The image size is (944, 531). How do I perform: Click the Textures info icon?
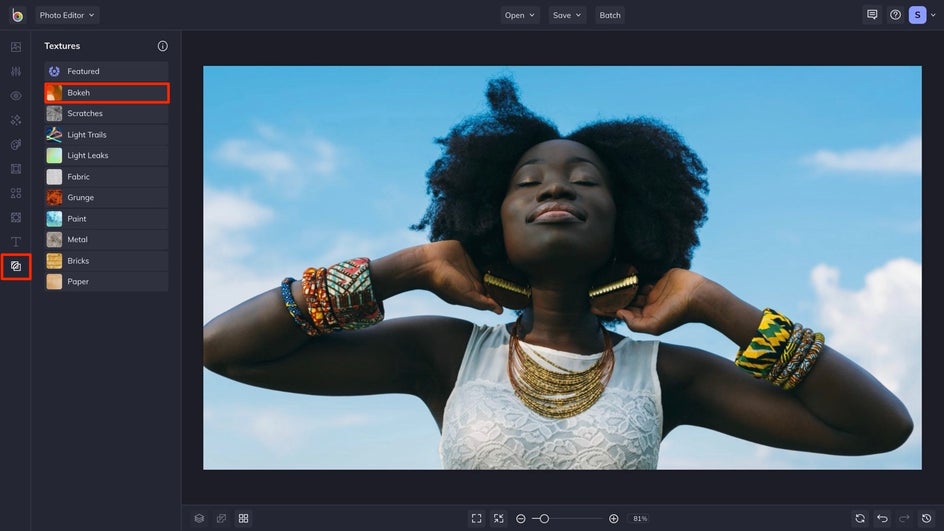(163, 46)
